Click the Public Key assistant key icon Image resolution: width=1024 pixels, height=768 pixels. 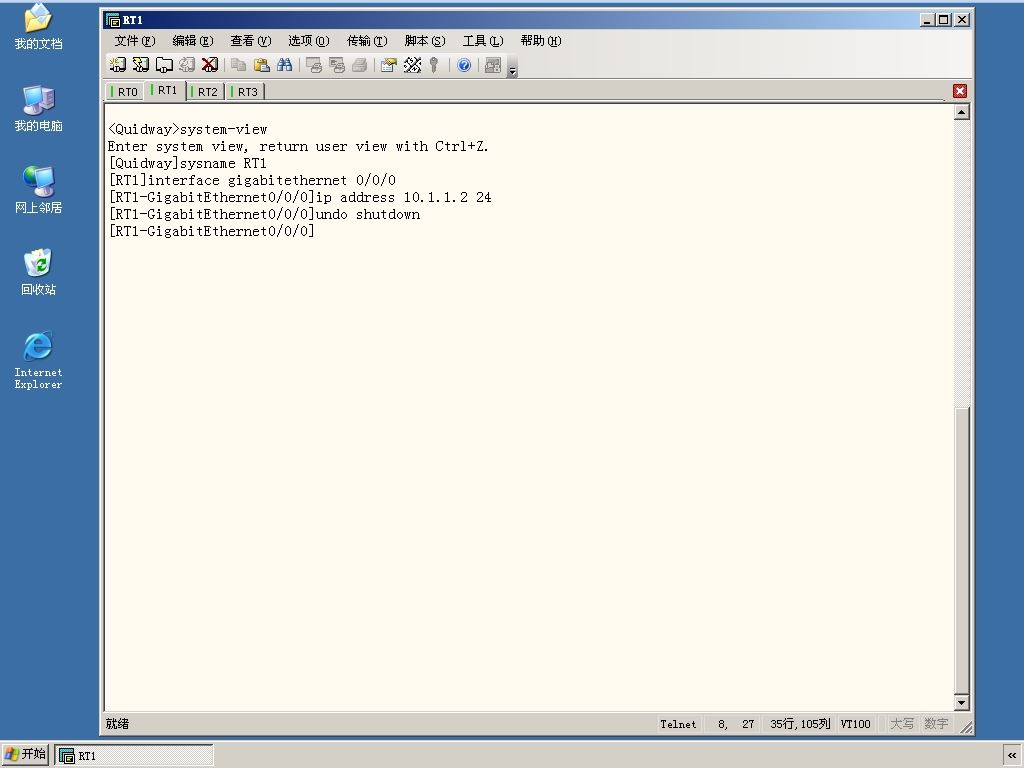[x=434, y=65]
